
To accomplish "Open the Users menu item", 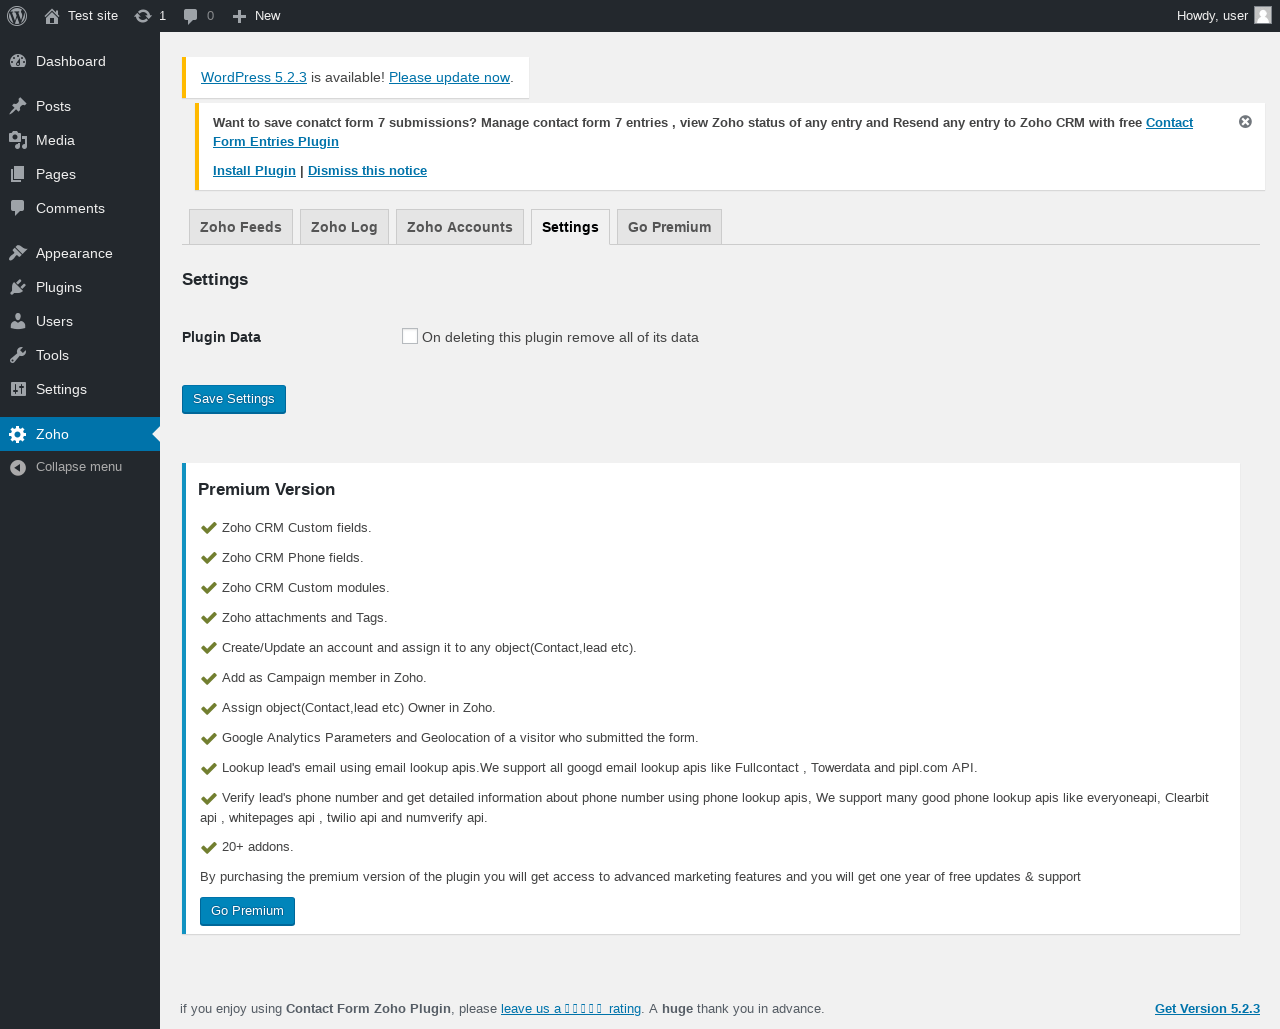I will pos(80,321).
